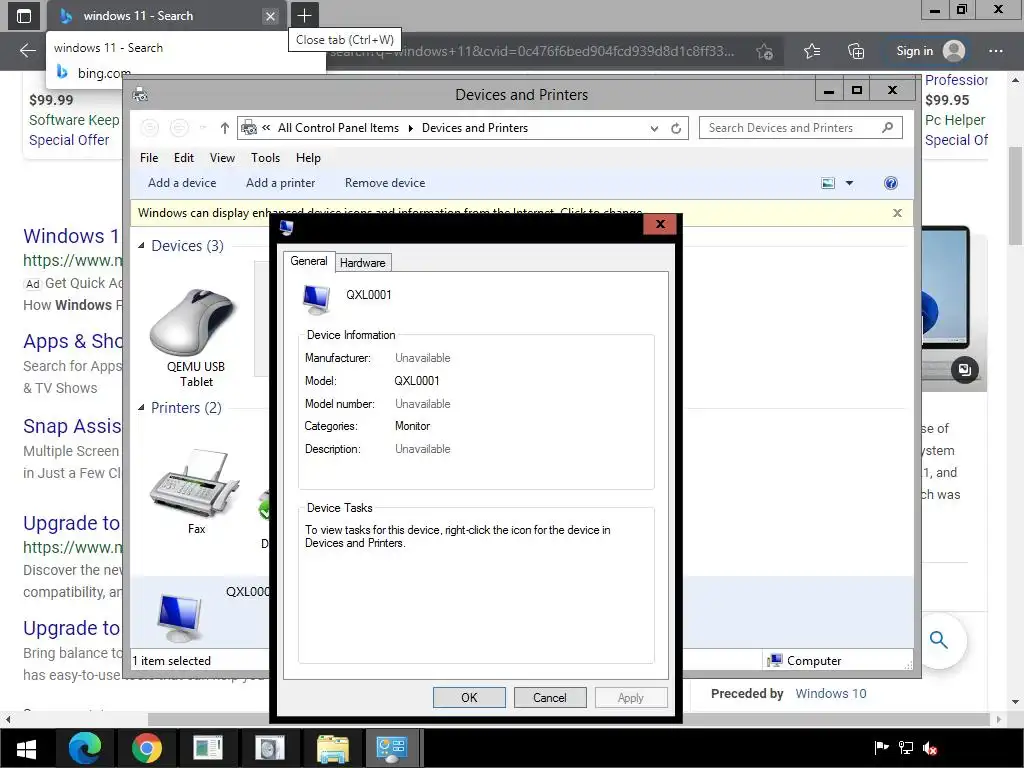Close the windows 11 - Search tab
Image resolution: width=1024 pixels, height=768 pixels.
click(270, 16)
